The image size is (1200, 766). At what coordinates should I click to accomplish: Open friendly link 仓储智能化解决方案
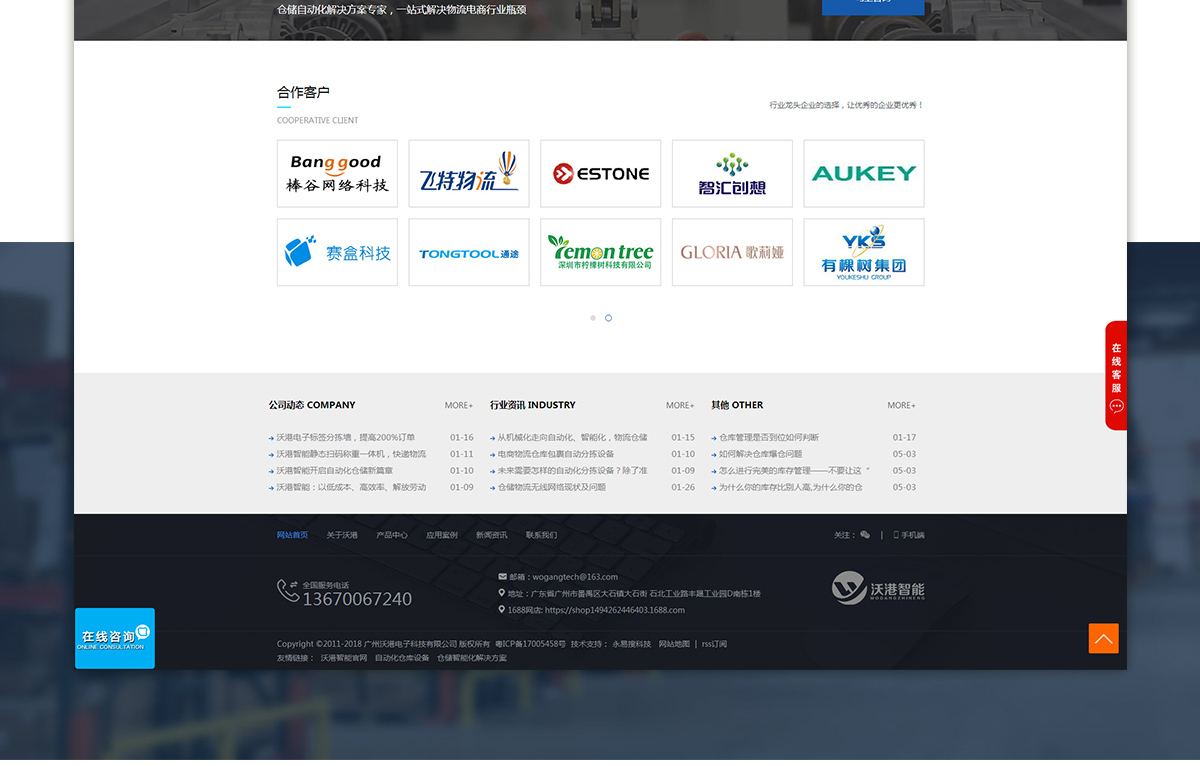[472, 658]
